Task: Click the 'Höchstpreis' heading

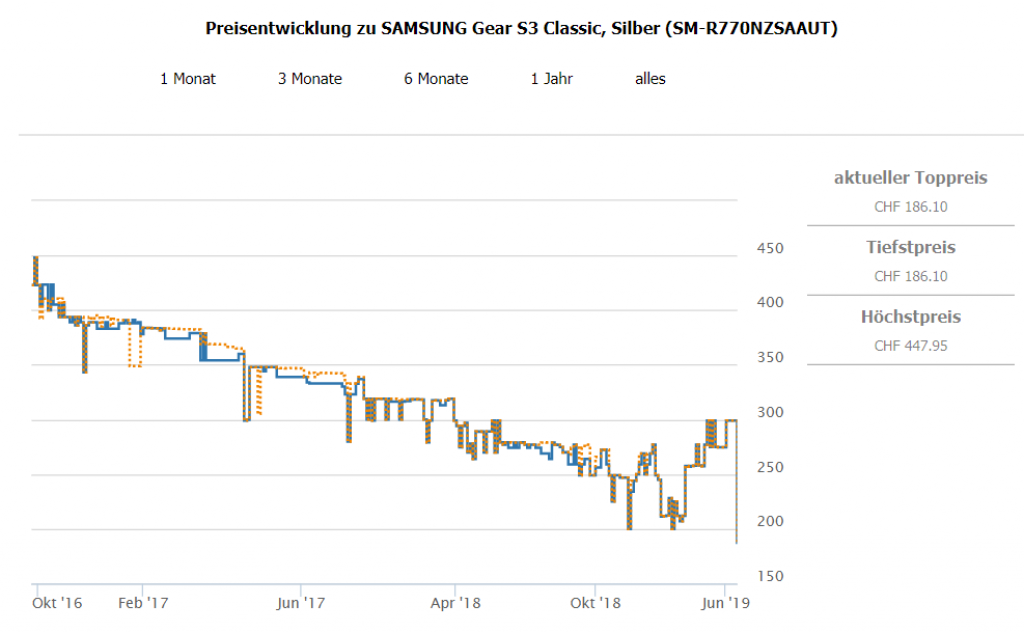Action: (x=910, y=317)
